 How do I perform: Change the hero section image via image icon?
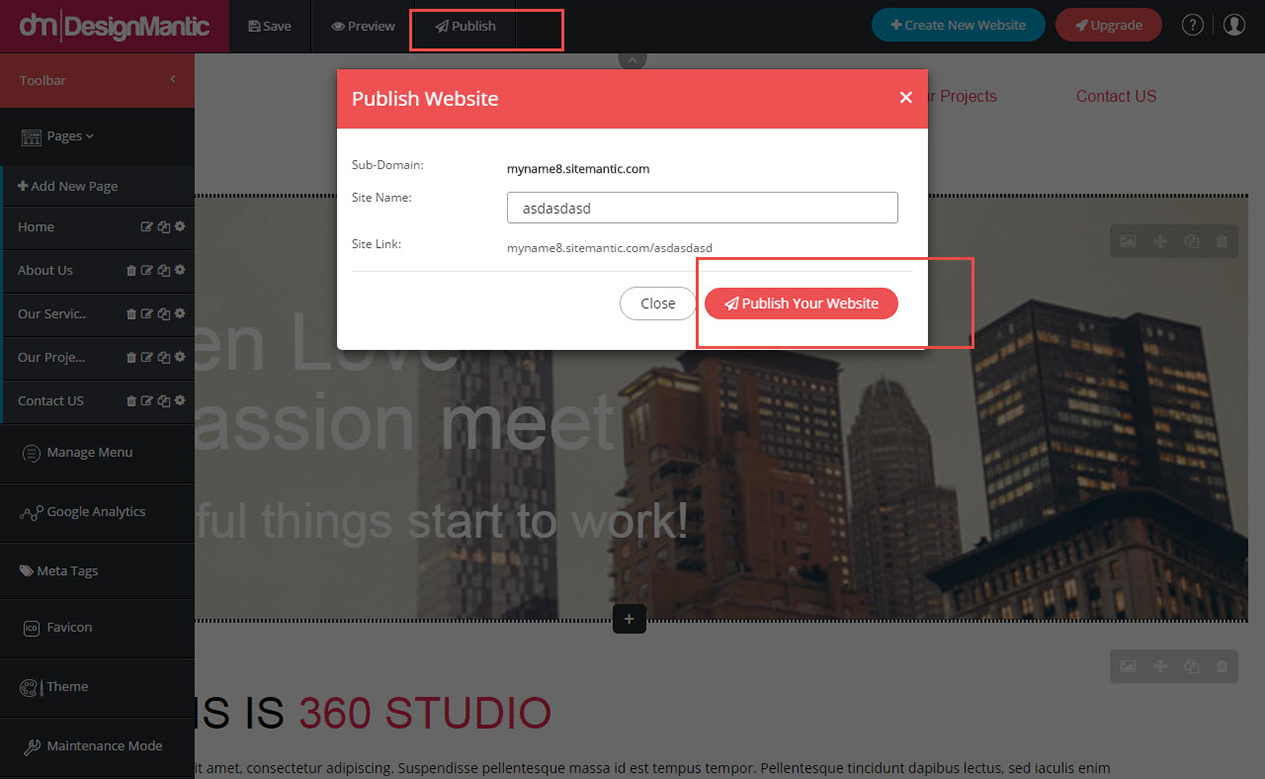(1128, 241)
